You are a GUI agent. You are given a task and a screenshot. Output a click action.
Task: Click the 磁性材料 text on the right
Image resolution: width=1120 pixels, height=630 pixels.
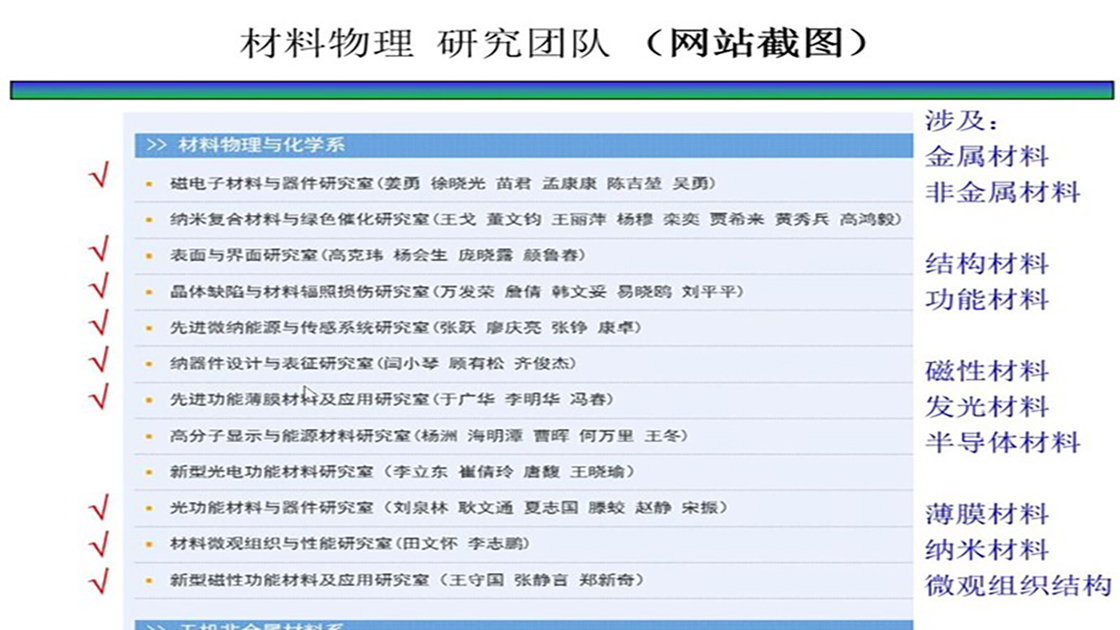coord(987,371)
